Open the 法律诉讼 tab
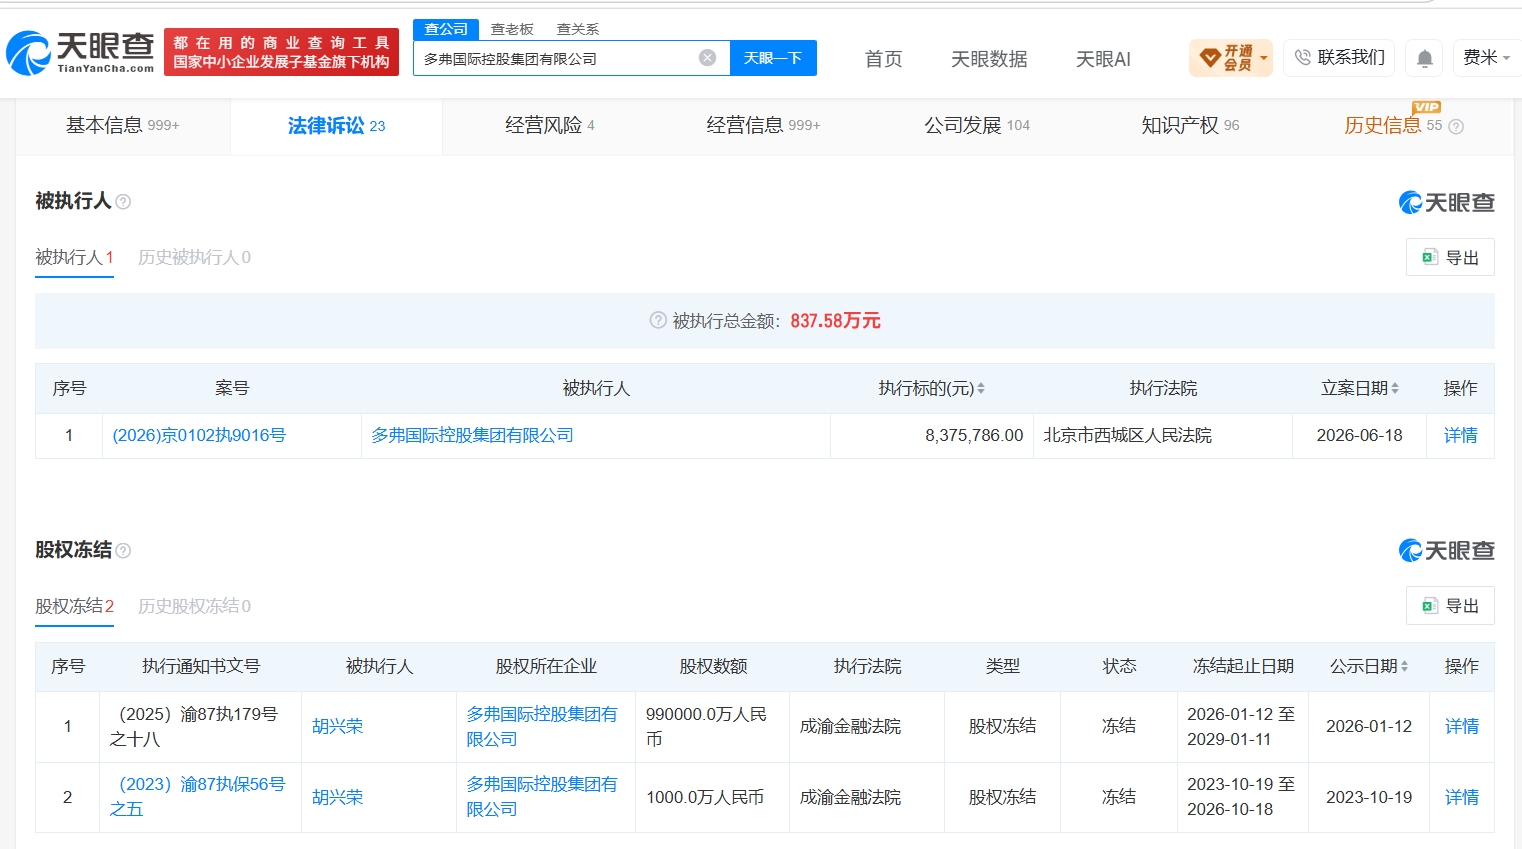Screen dimensions: 1522x849 pos(336,126)
